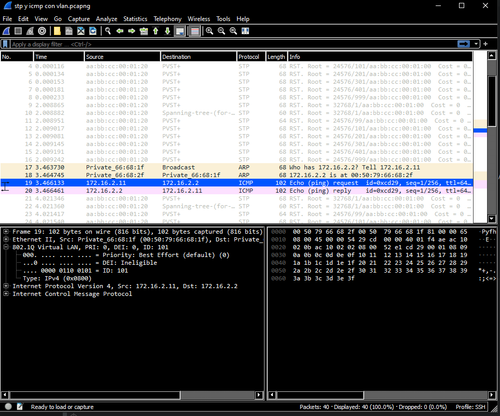Close this capture file icon

point(81,31)
